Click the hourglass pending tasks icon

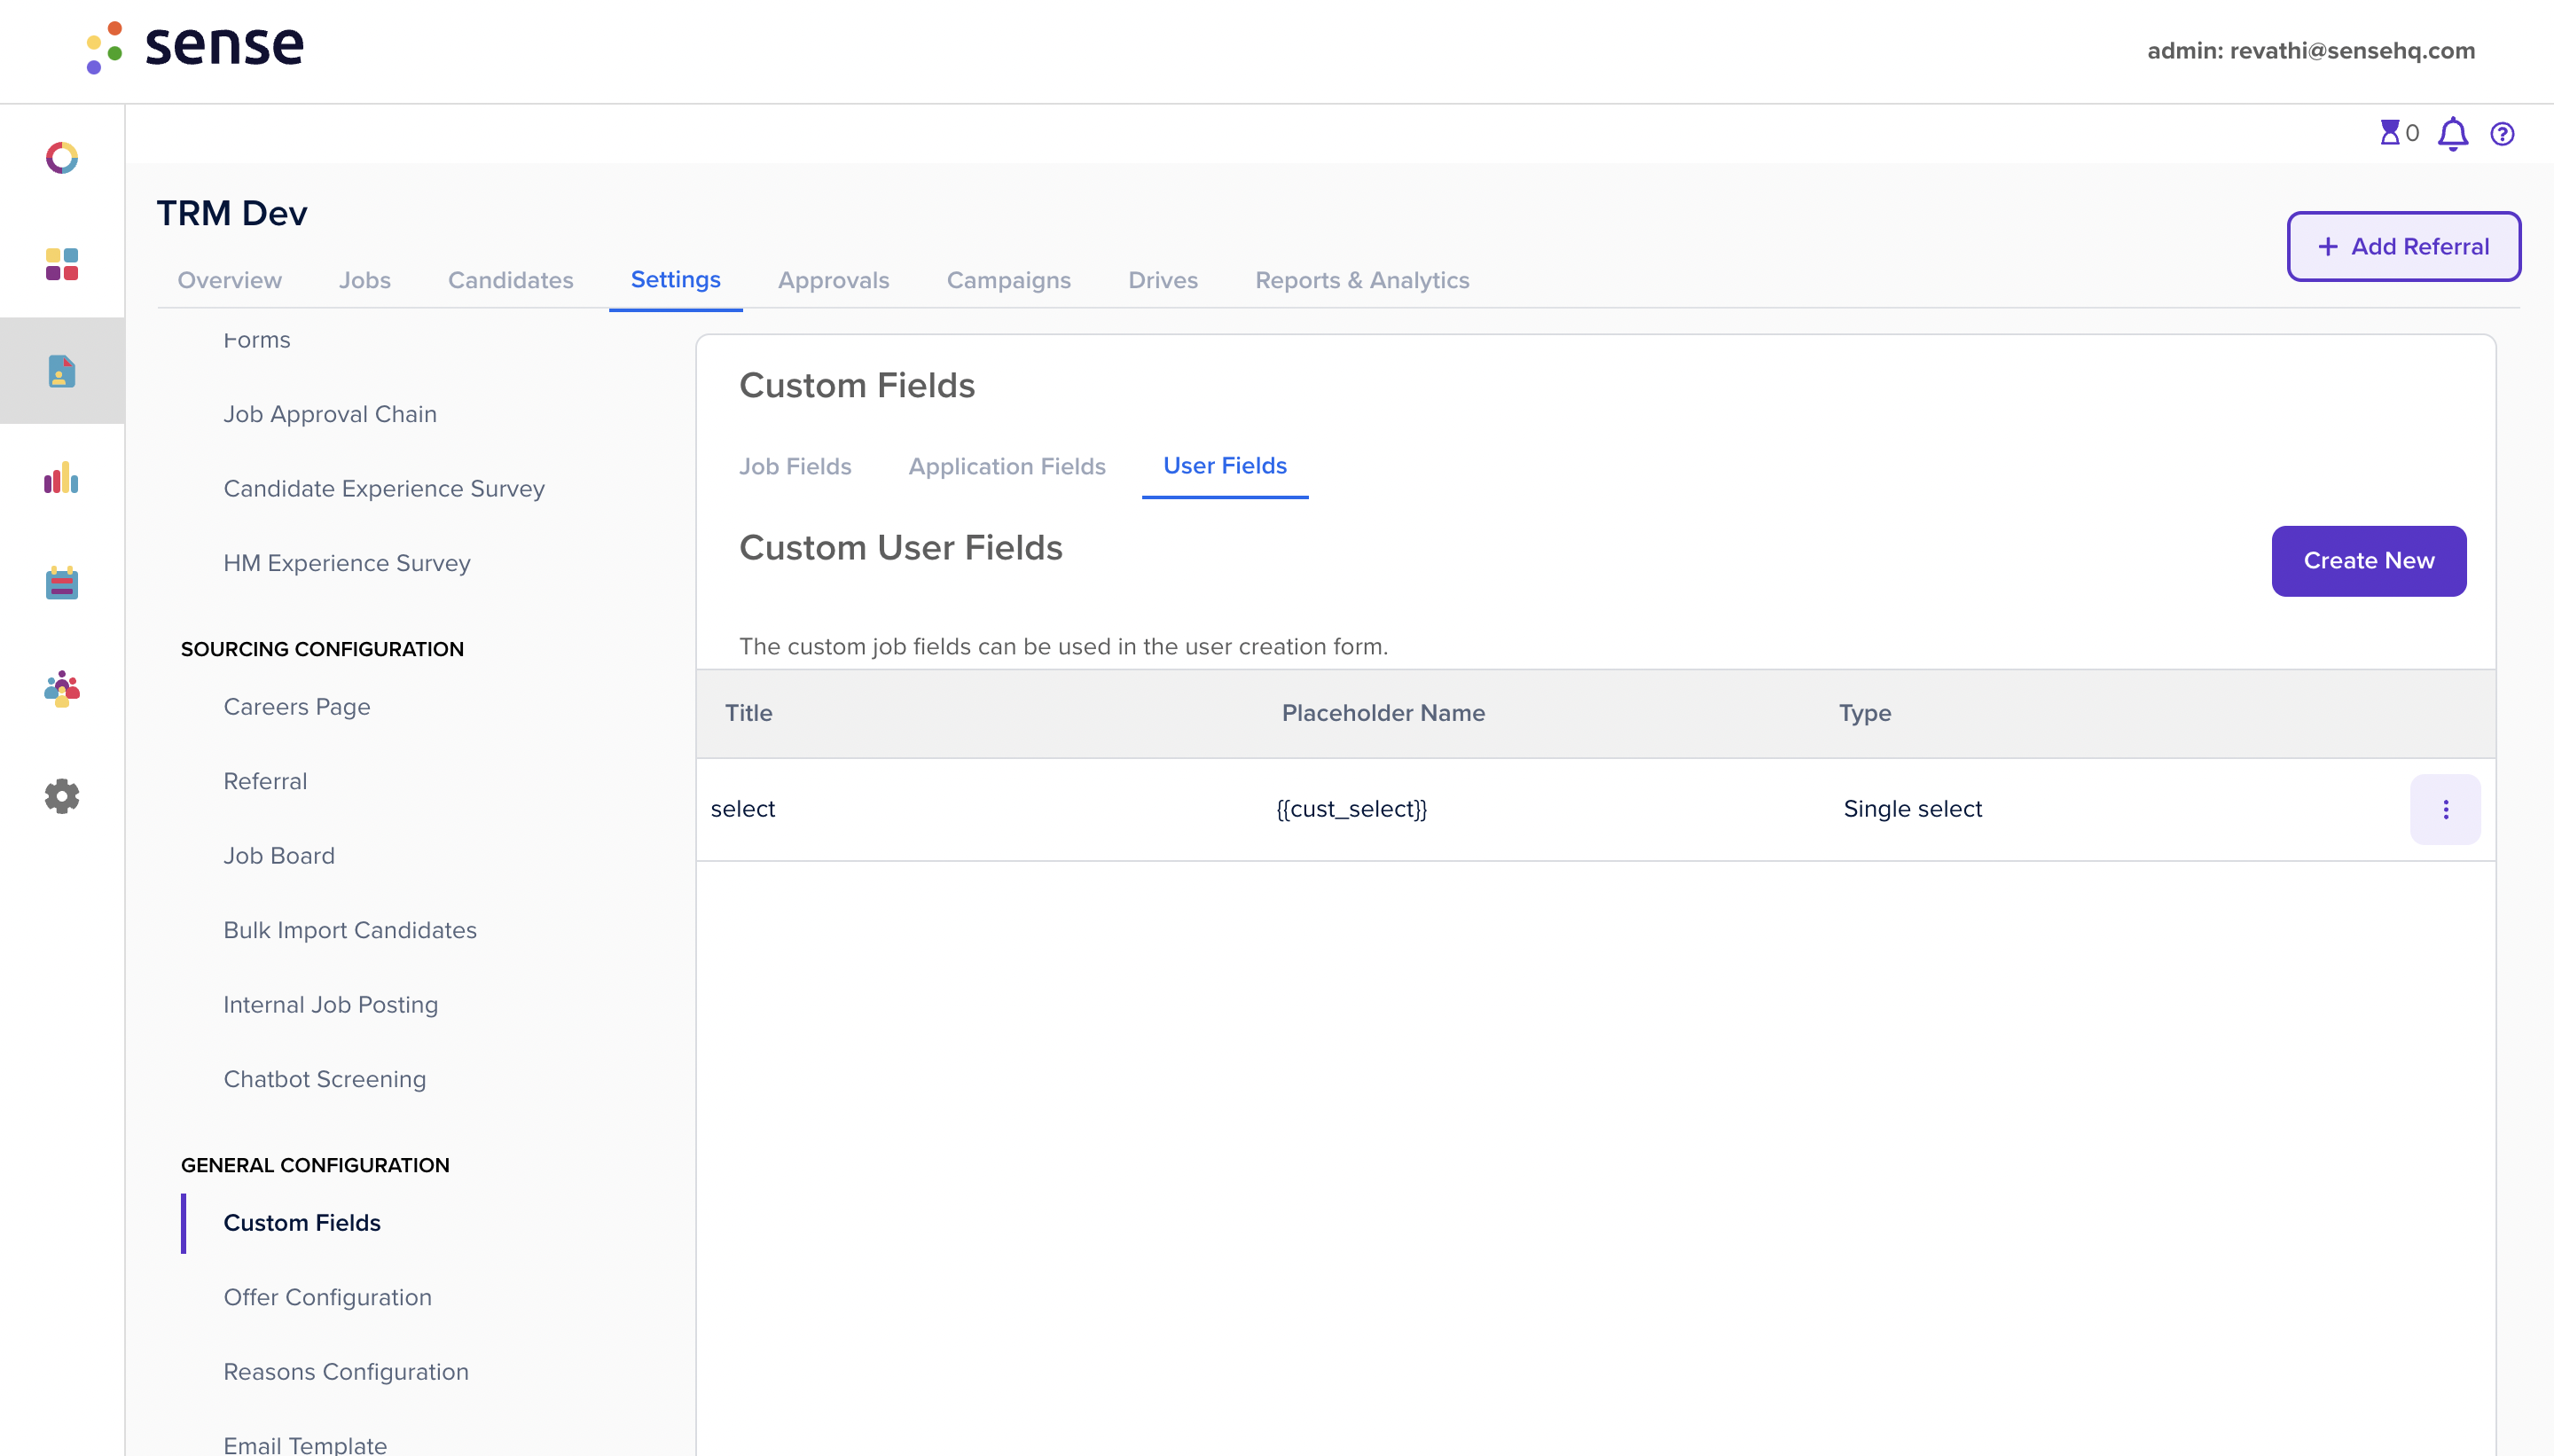click(x=2390, y=133)
